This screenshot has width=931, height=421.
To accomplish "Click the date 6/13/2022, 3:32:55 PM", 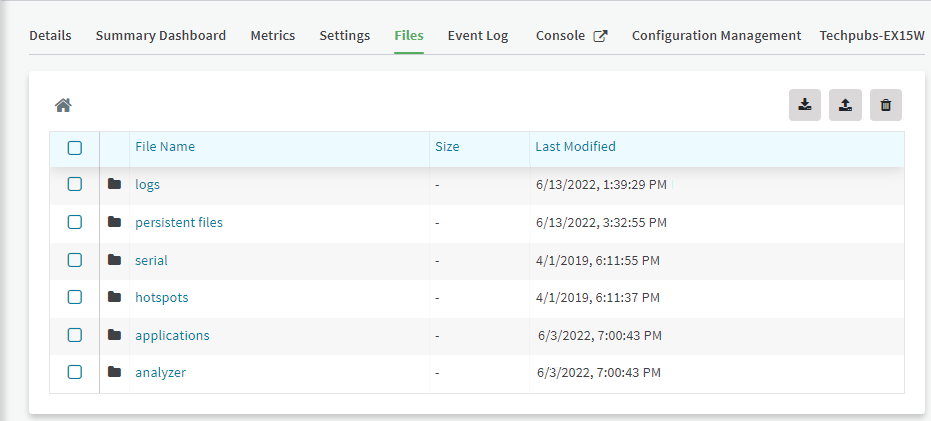I will pyautogui.click(x=601, y=223).
